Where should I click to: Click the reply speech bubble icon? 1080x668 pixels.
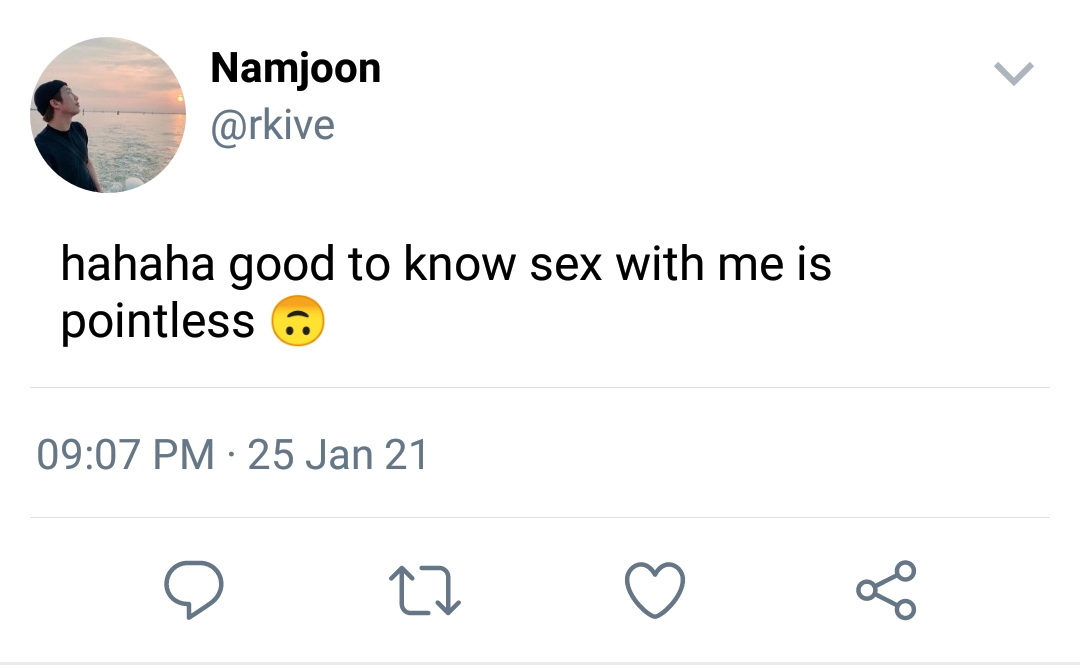pos(193,590)
